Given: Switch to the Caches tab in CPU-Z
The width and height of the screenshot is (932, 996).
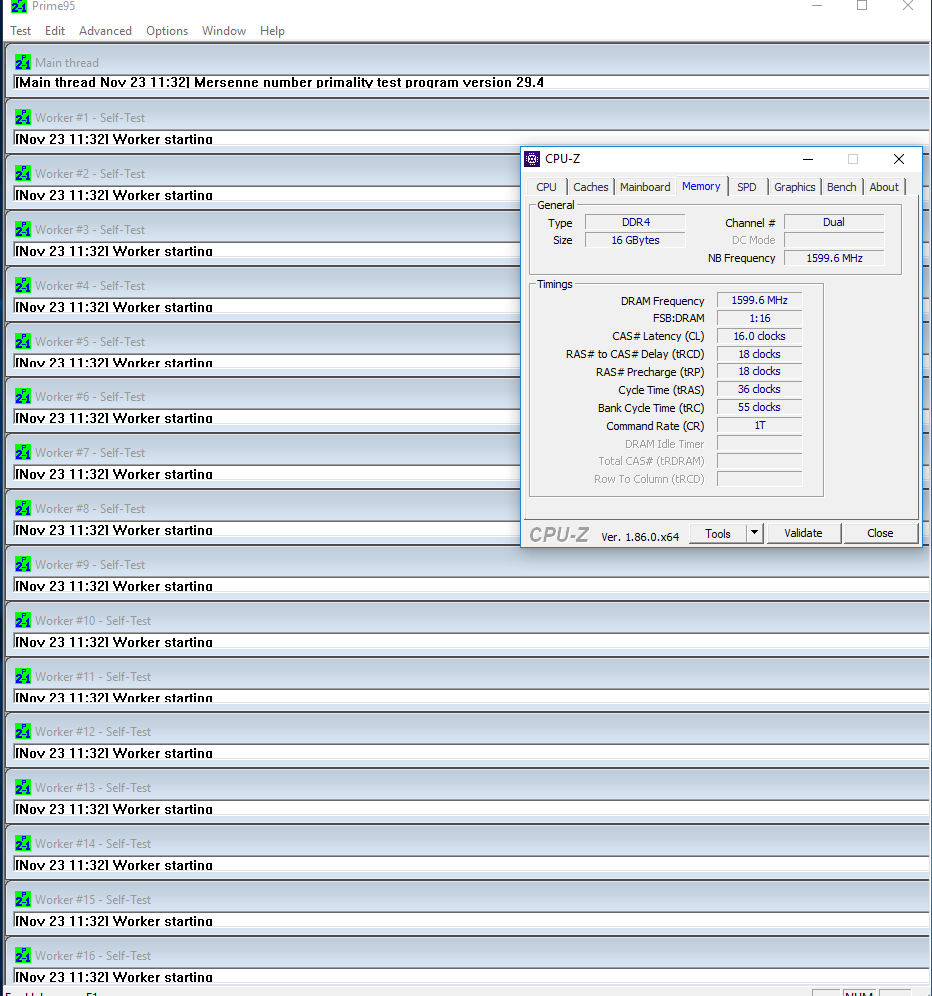Looking at the screenshot, I should coord(591,187).
